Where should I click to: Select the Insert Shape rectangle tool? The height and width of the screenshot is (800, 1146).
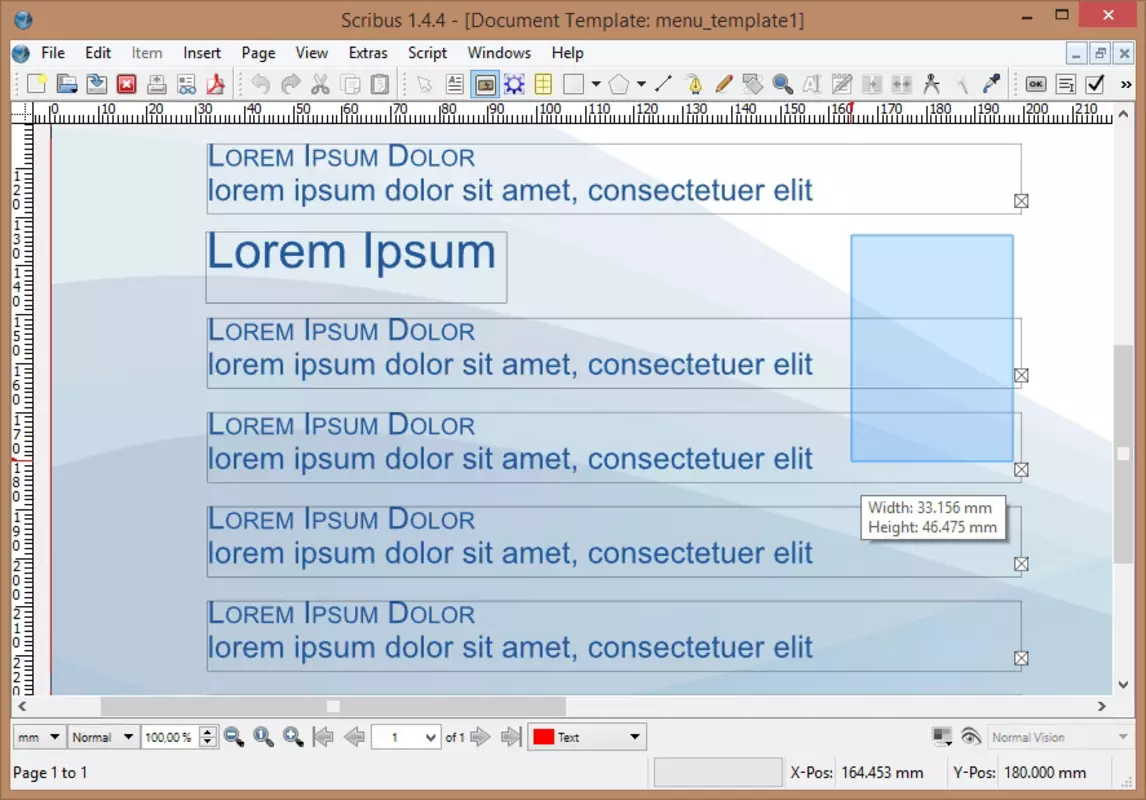(574, 84)
